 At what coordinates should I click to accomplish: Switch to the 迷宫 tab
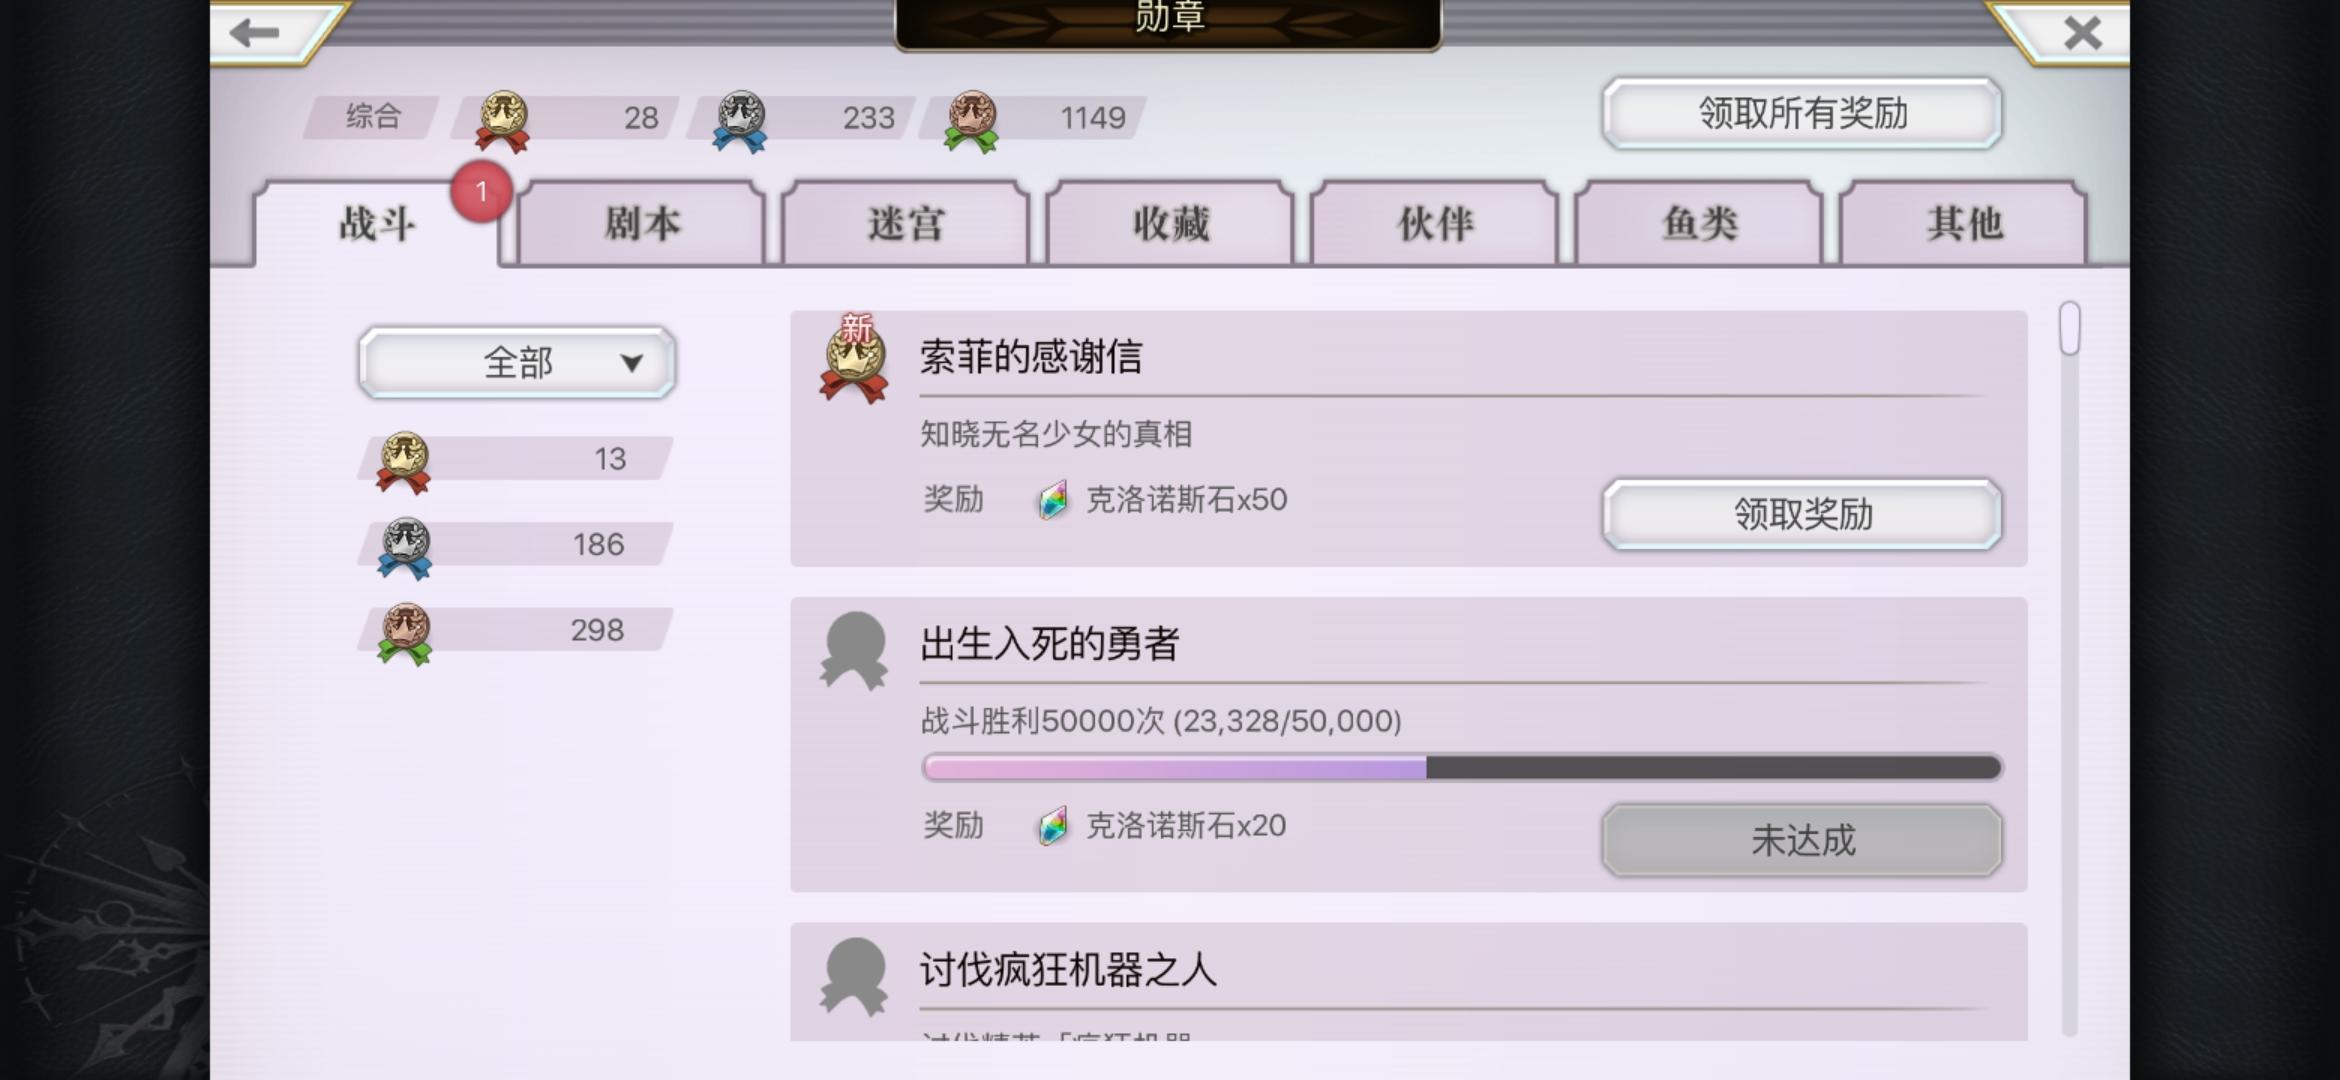tap(906, 223)
